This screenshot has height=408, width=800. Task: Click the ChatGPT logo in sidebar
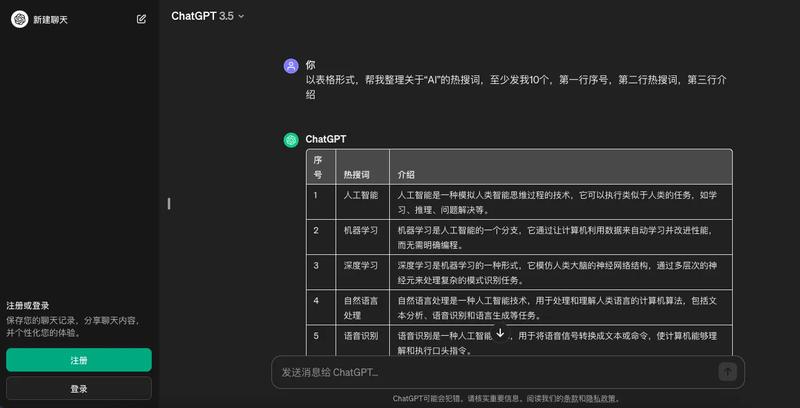(x=19, y=19)
